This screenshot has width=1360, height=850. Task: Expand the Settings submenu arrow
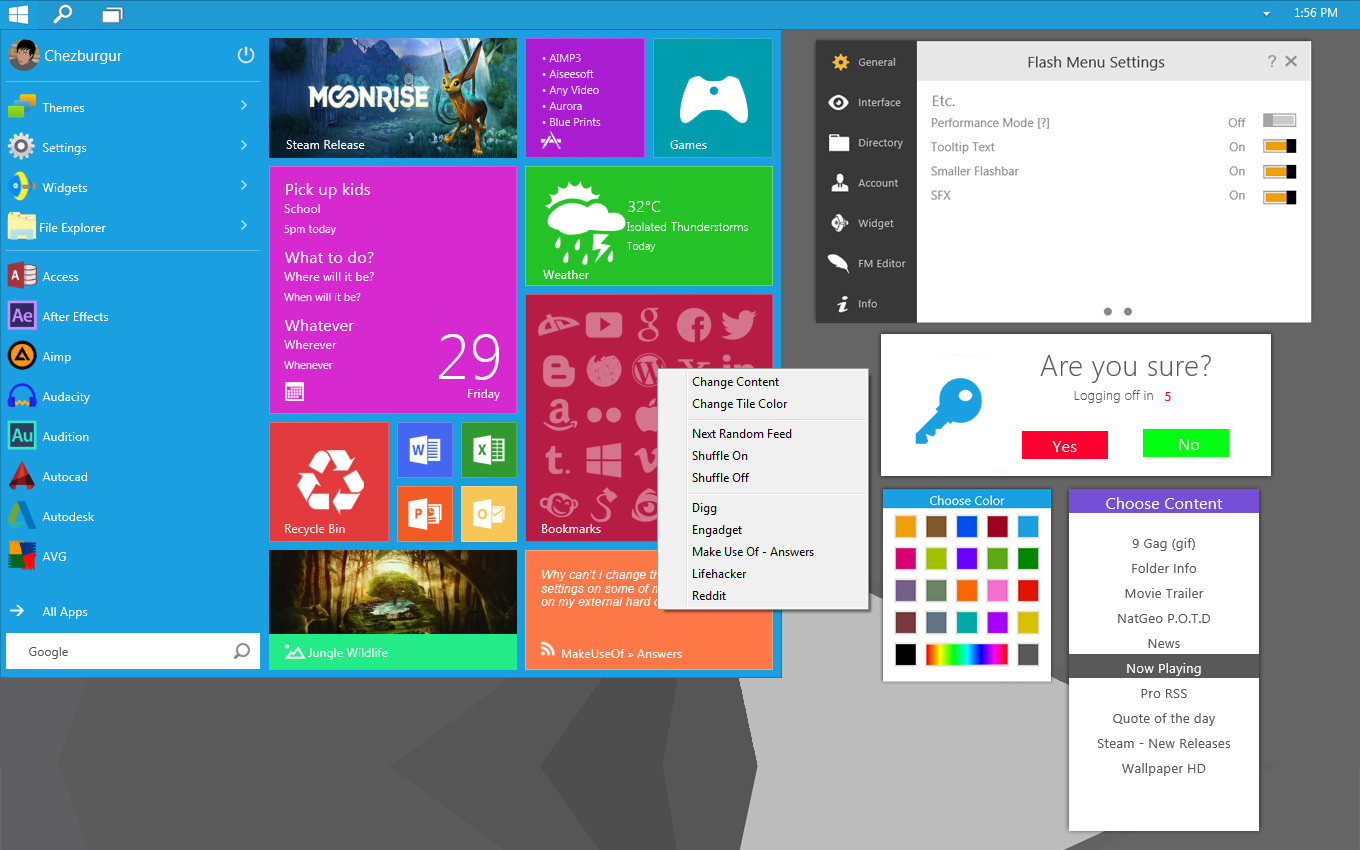244,146
